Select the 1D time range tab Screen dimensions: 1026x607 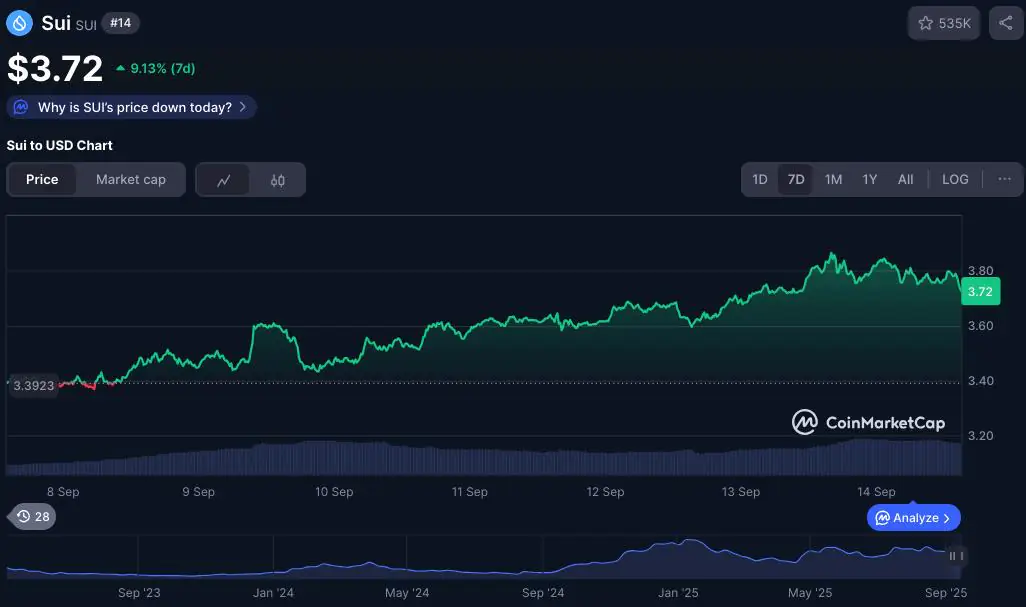760,179
